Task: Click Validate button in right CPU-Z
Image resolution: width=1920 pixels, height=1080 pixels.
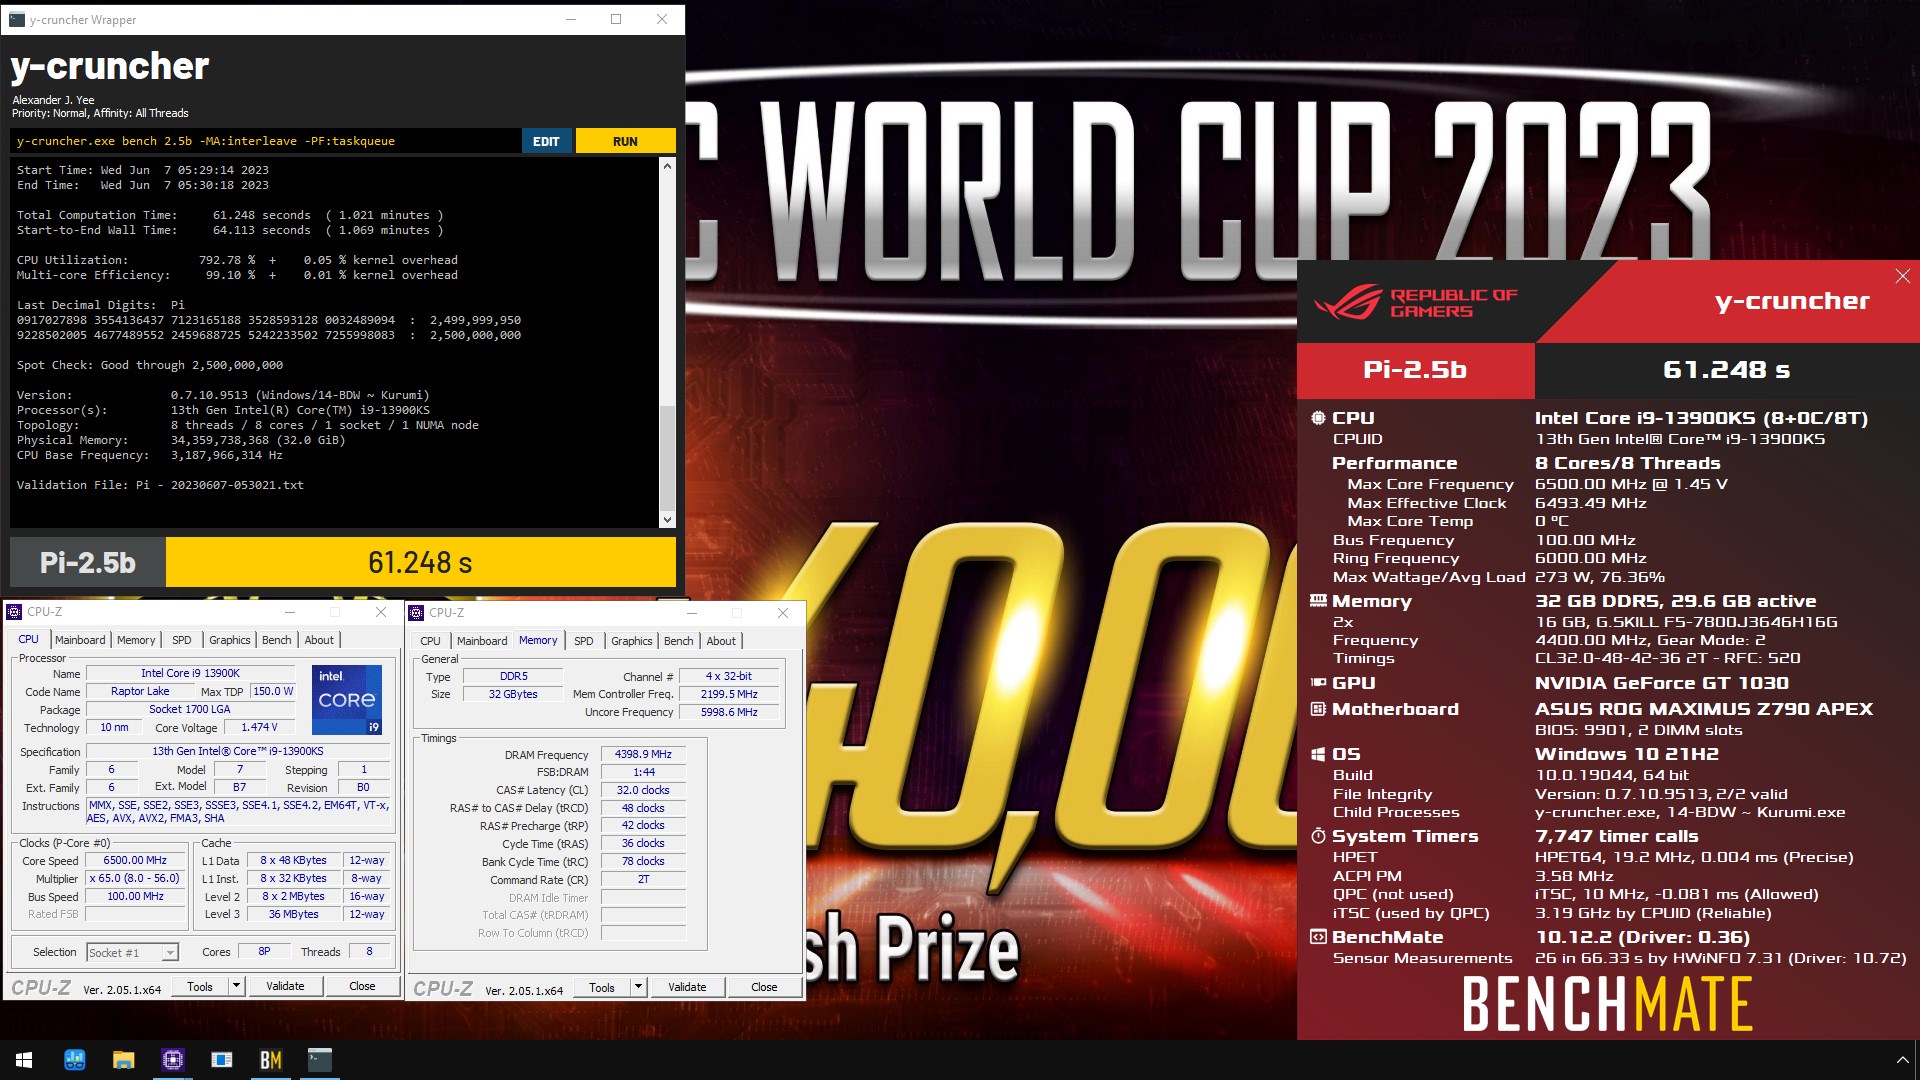Action: tap(687, 987)
